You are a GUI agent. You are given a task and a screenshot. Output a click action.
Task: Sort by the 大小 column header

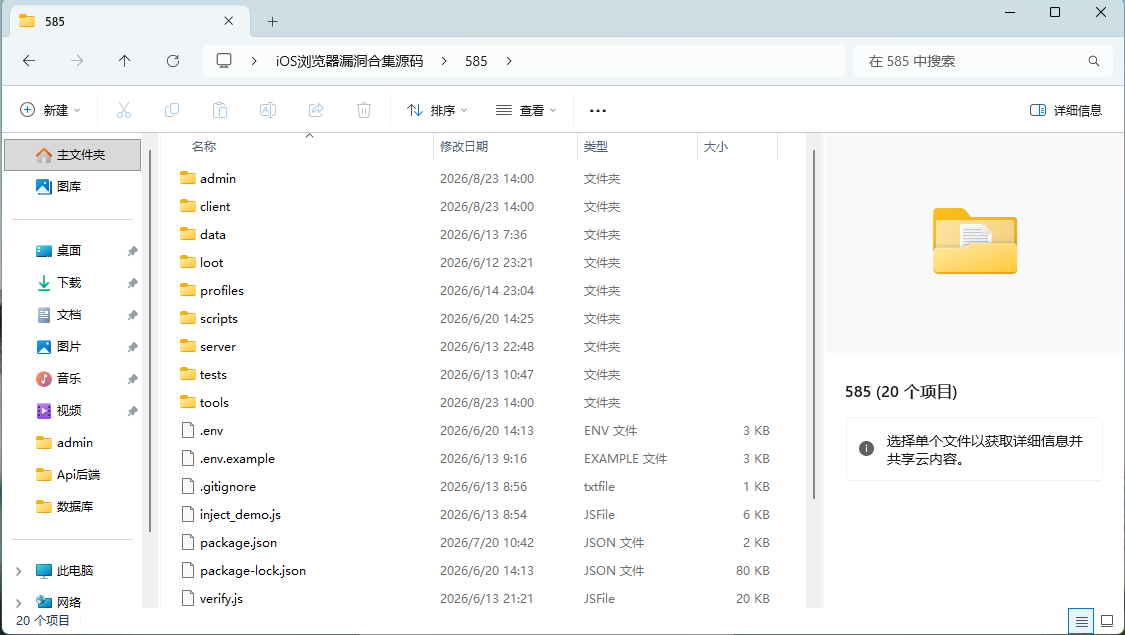pos(738,146)
